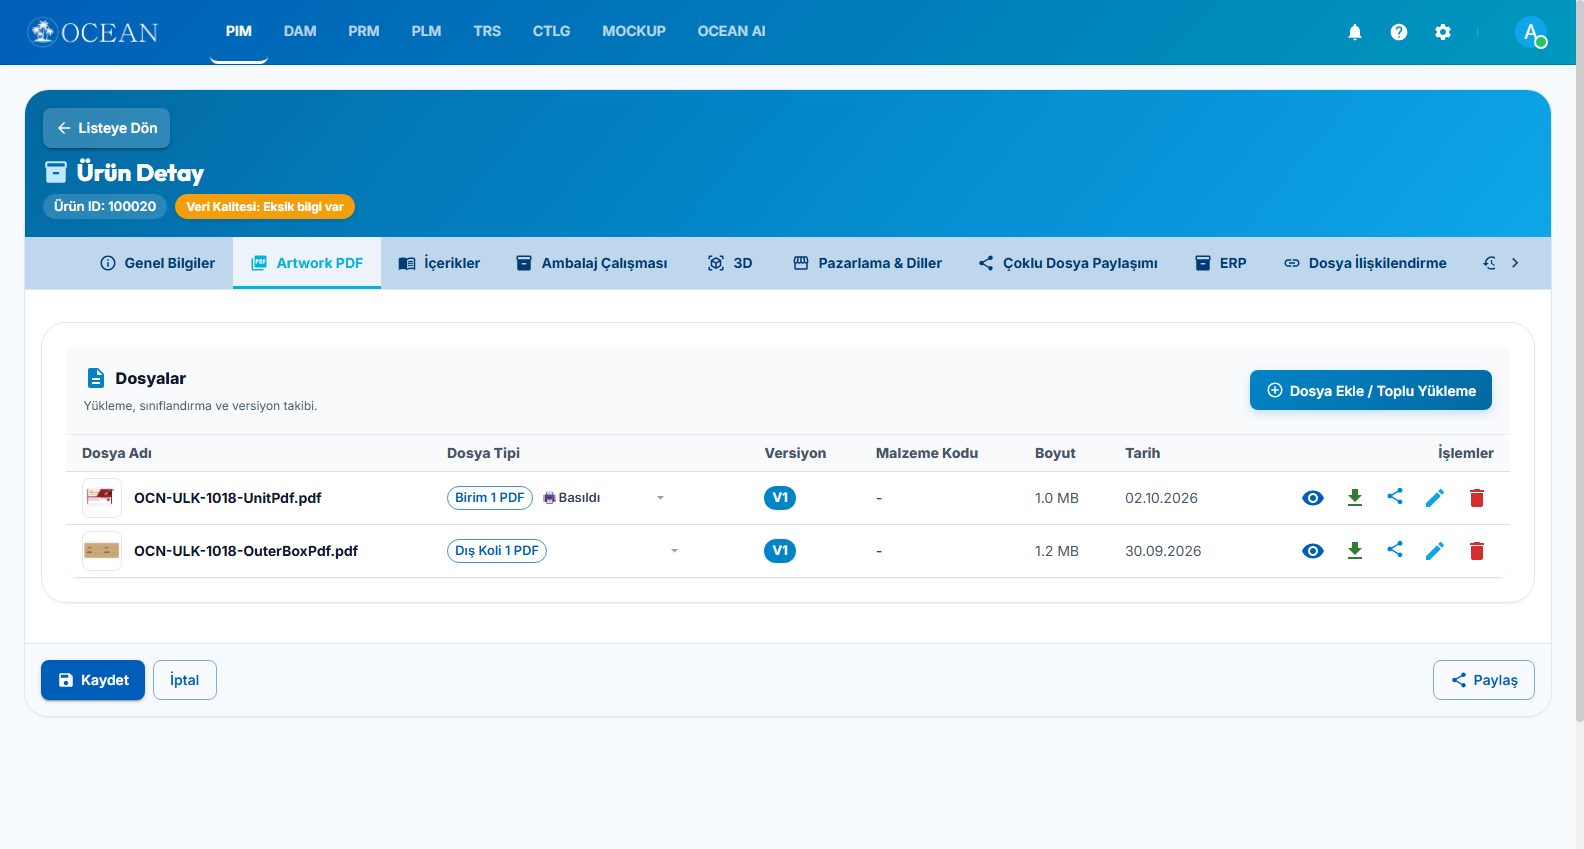This screenshot has width=1584, height=849.
Task: Open the user avatar menu
Action: tap(1531, 32)
